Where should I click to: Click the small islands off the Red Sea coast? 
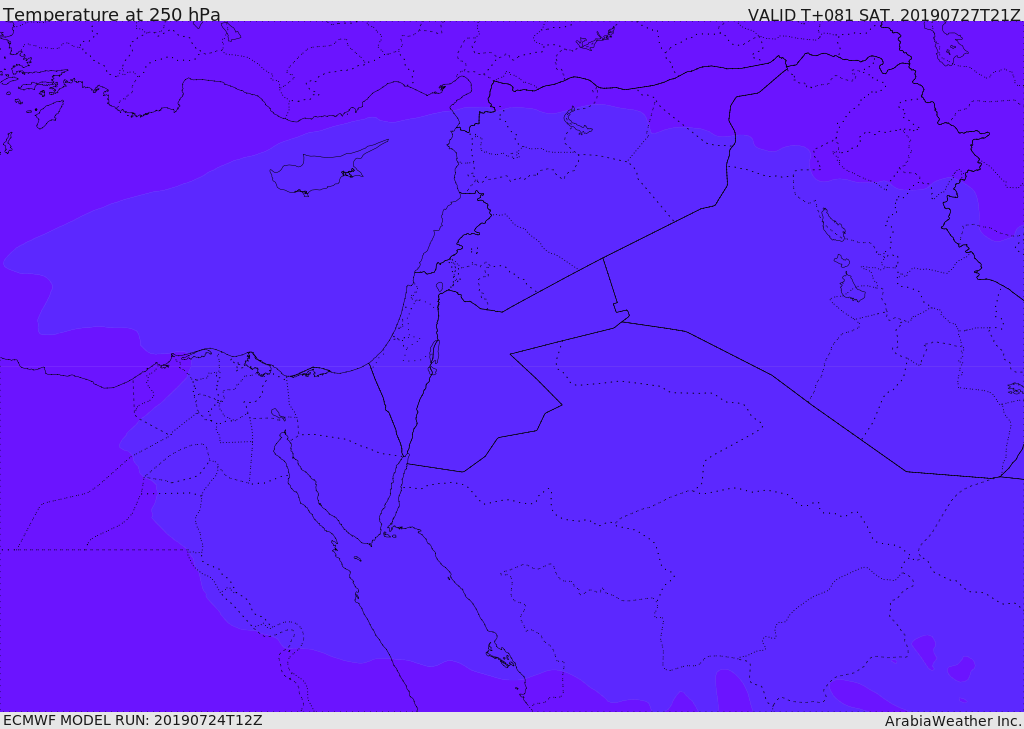[x=500, y=656]
